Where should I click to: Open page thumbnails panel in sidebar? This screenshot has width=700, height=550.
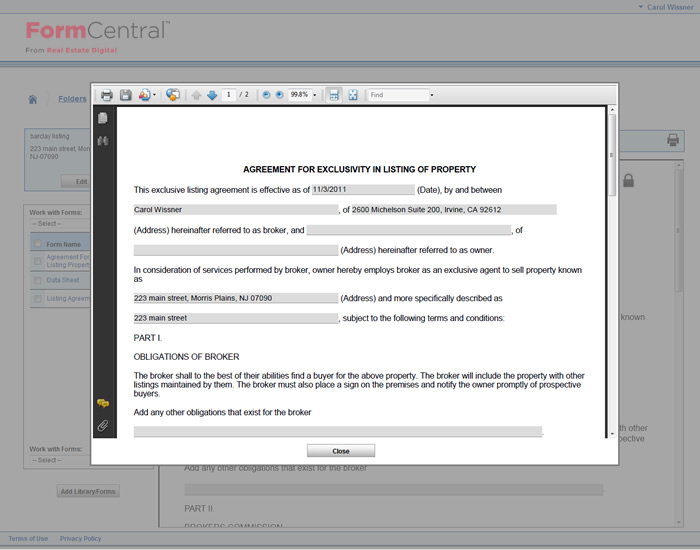click(x=103, y=118)
